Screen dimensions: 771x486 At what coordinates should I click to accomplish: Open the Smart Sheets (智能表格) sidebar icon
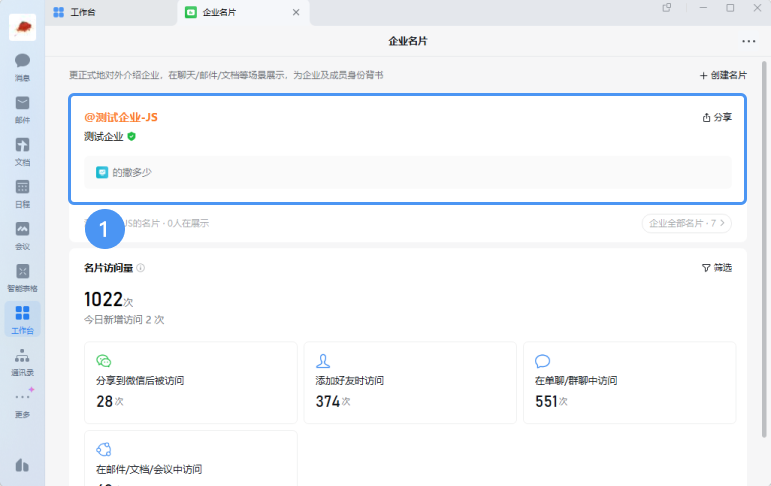coord(22,277)
